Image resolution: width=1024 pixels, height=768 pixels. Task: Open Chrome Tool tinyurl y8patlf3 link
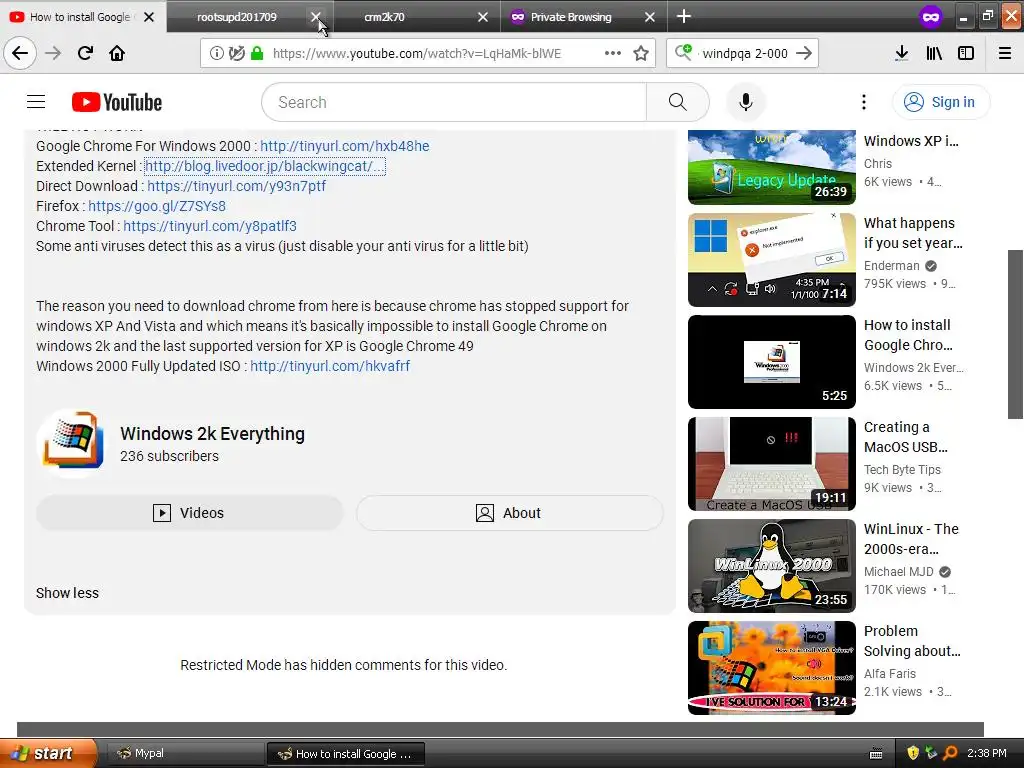[210, 226]
